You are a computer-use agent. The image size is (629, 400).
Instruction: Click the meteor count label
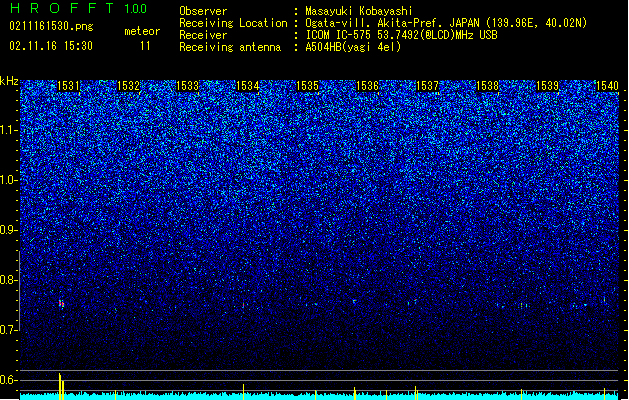pos(142,31)
